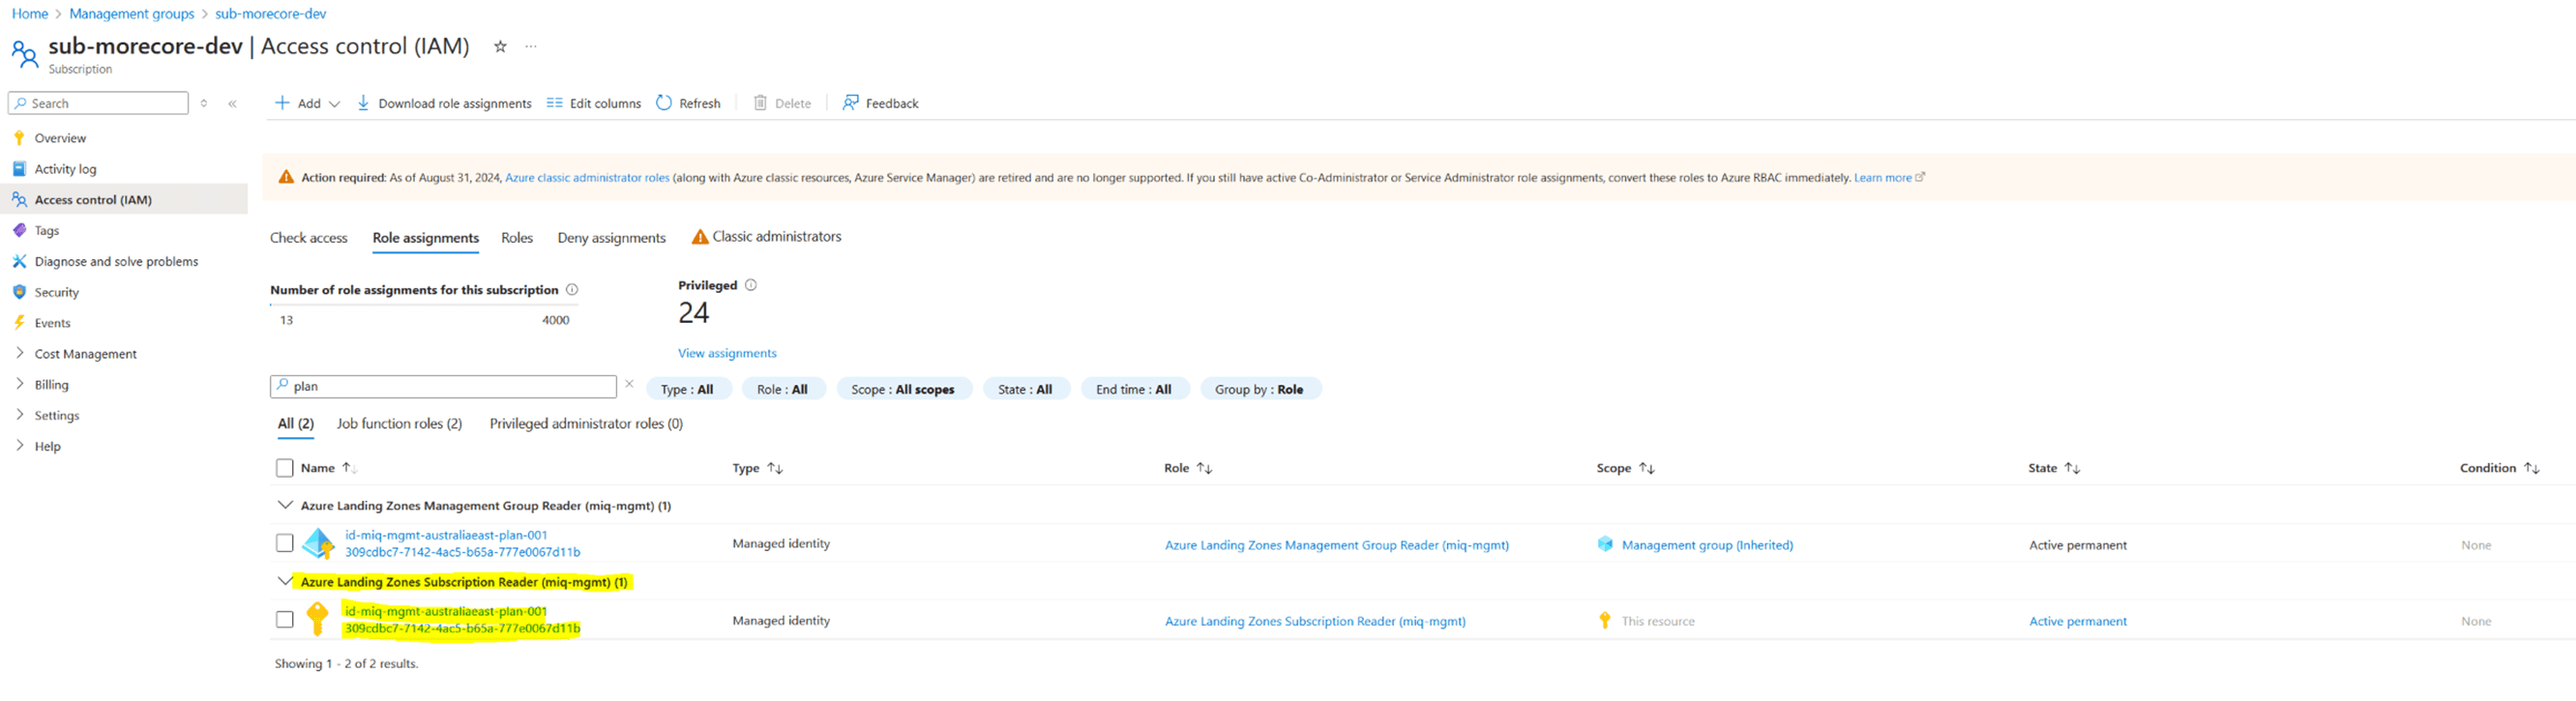Open the Classic administrators tab
2576x701 pixels.
[767, 237]
